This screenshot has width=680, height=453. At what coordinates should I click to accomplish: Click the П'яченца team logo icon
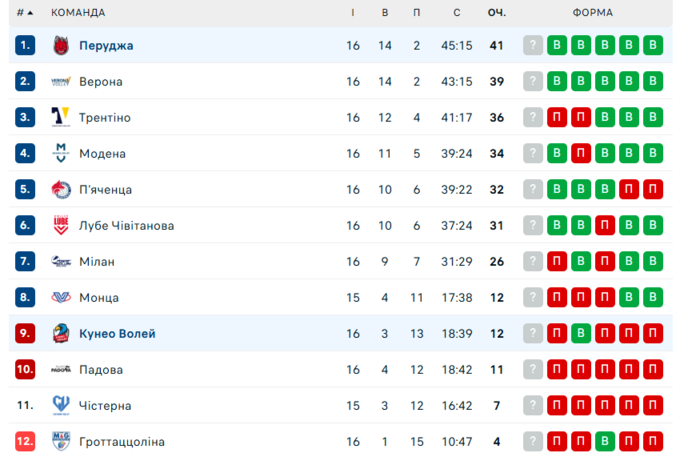click(x=60, y=189)
